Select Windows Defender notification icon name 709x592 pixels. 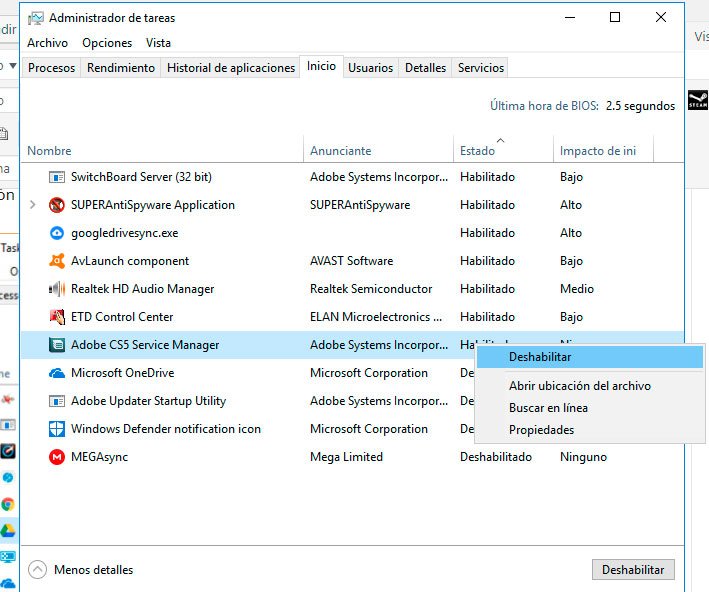(x=166, y=429)
